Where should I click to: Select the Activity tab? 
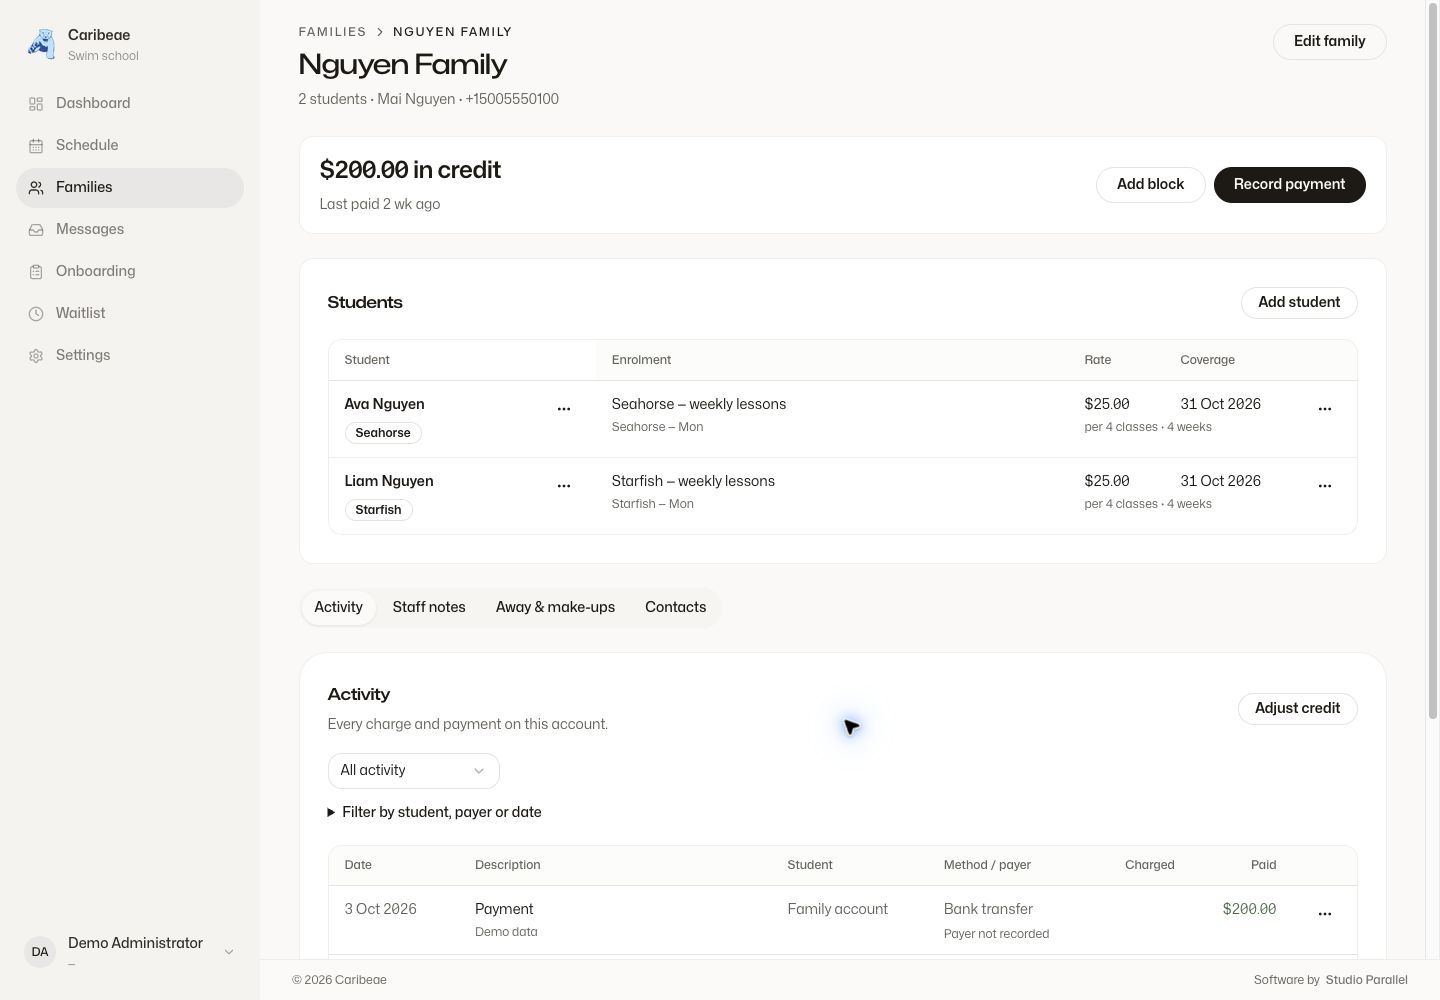(338, 608)
